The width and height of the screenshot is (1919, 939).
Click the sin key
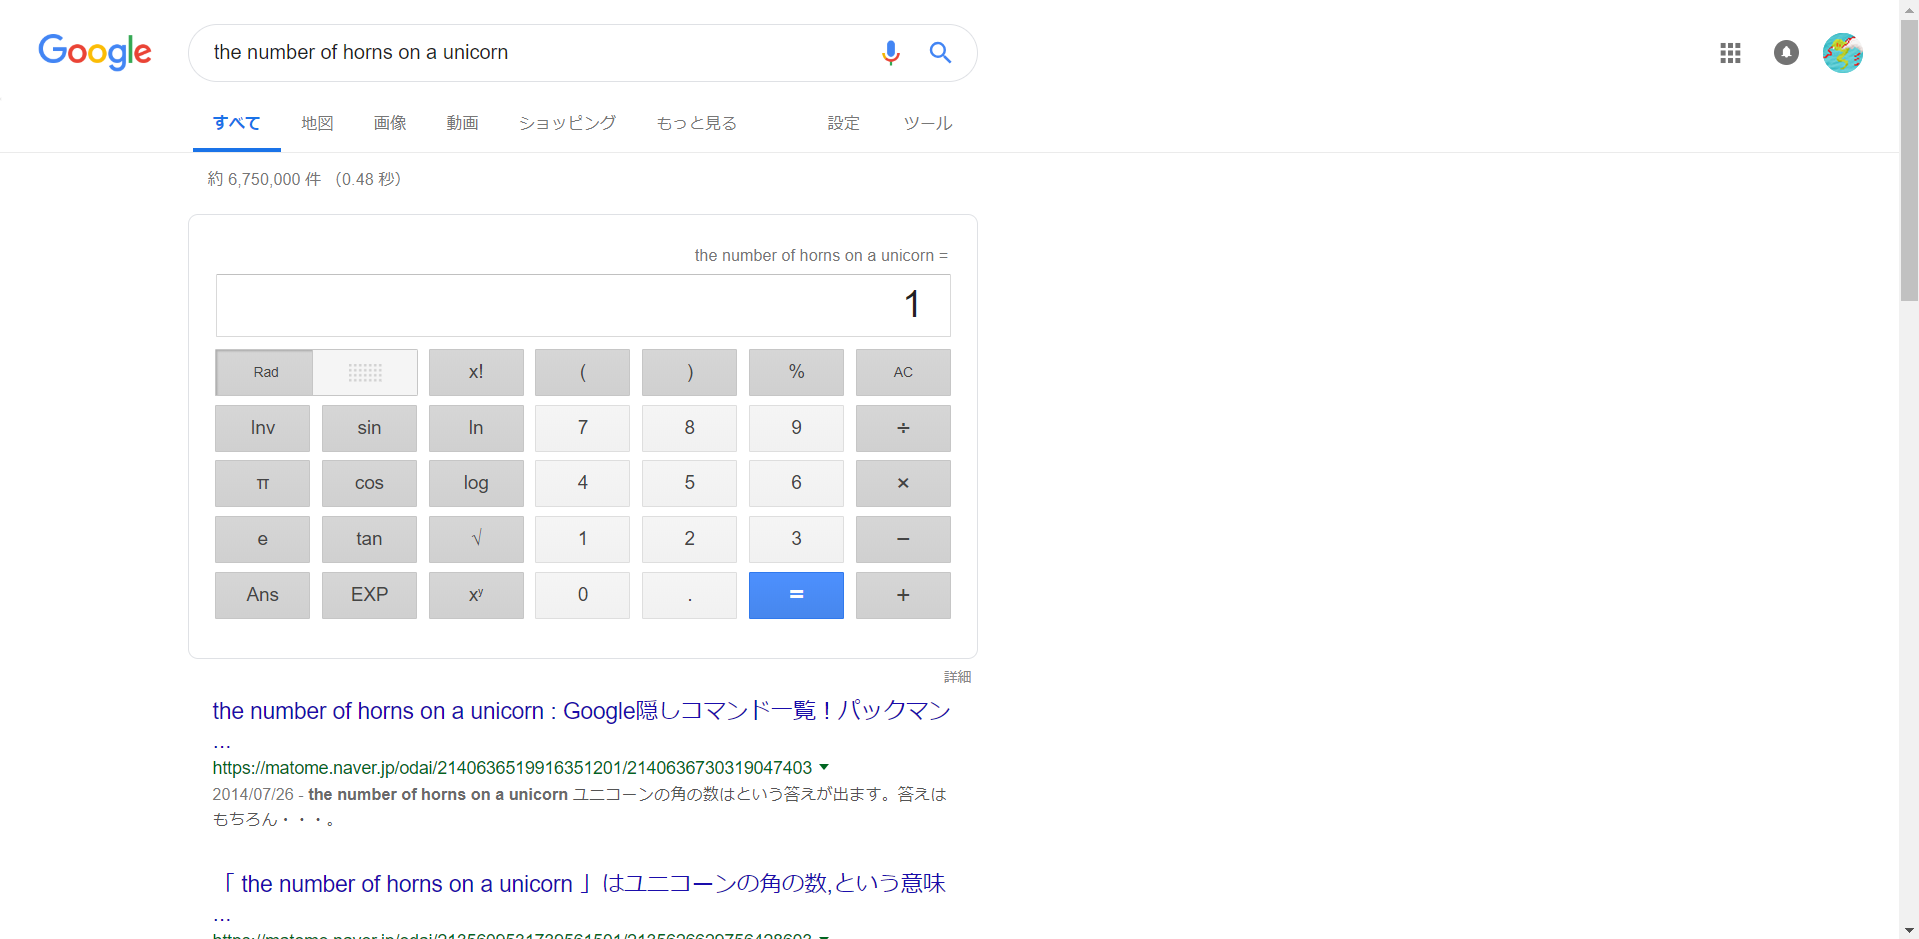pyautogui.click(x=369, y=428)
